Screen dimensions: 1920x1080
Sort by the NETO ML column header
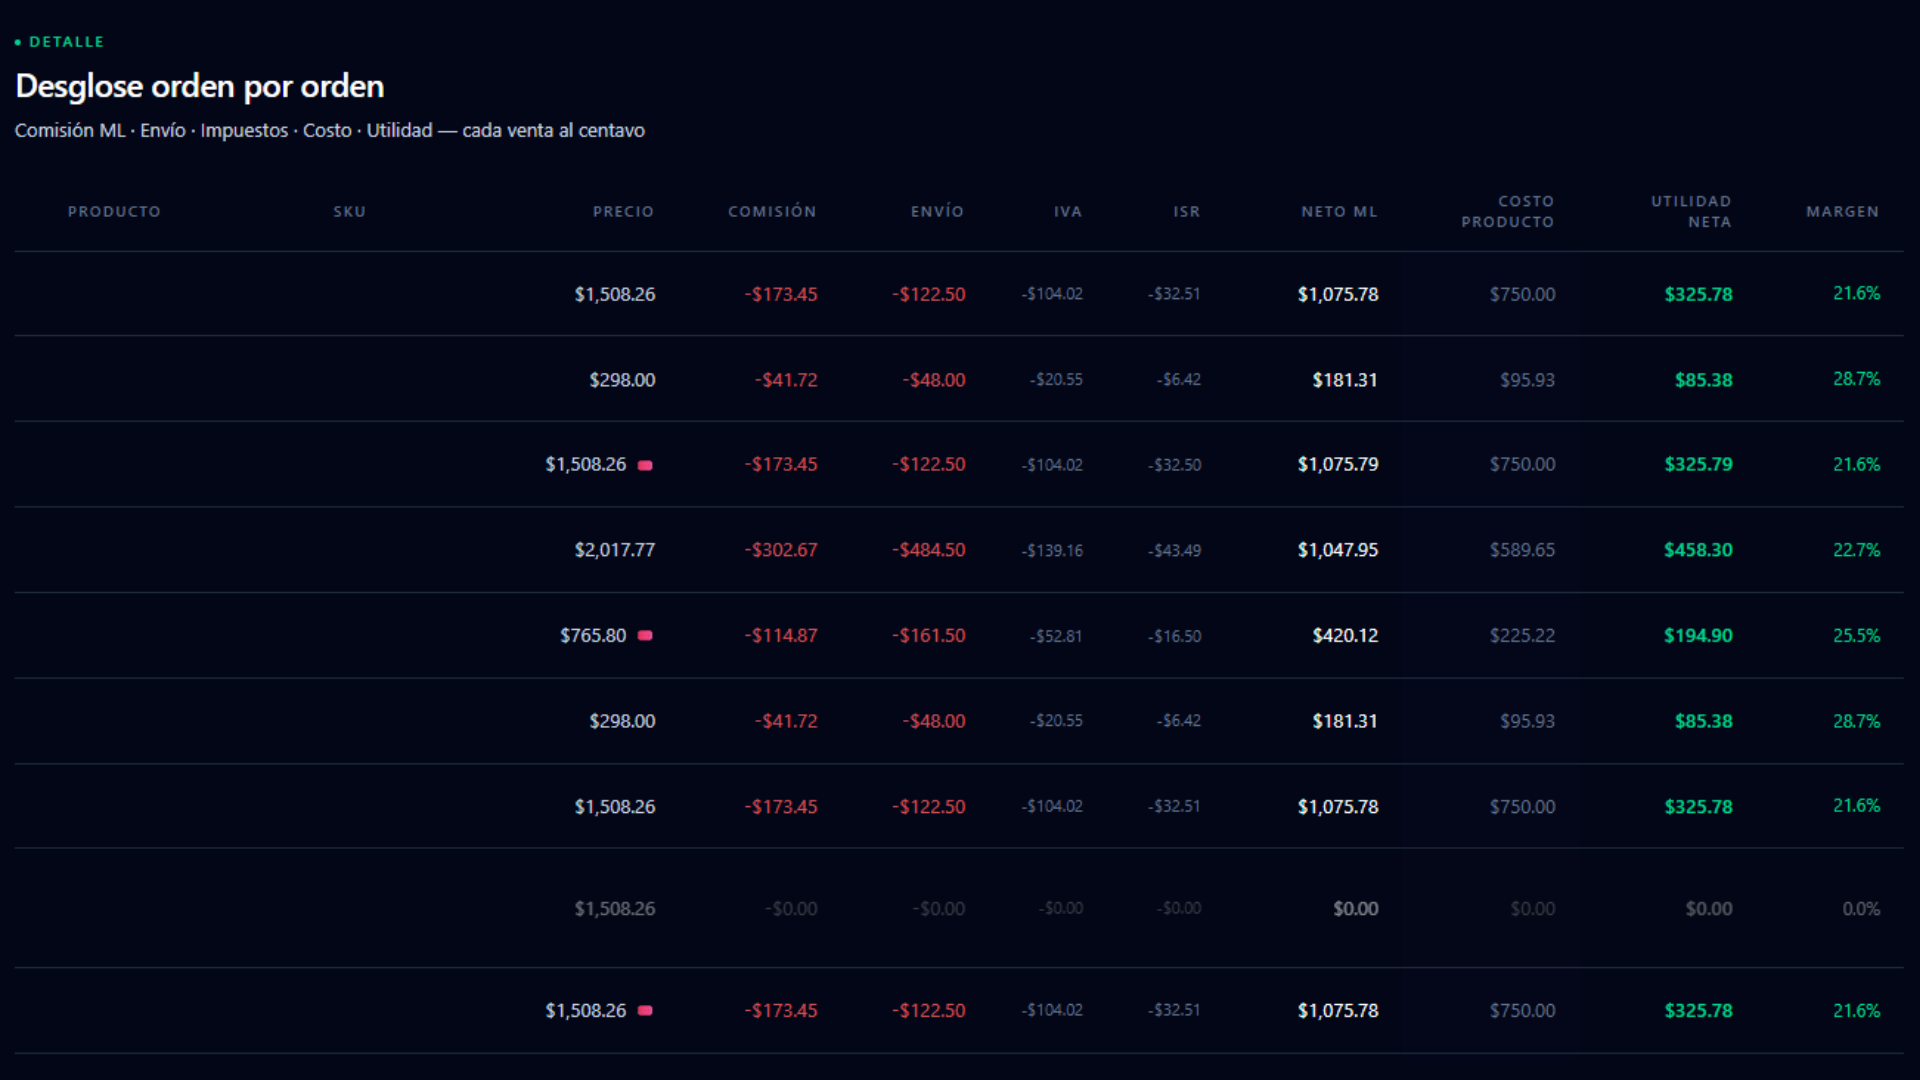click(x=1339, y=212)
